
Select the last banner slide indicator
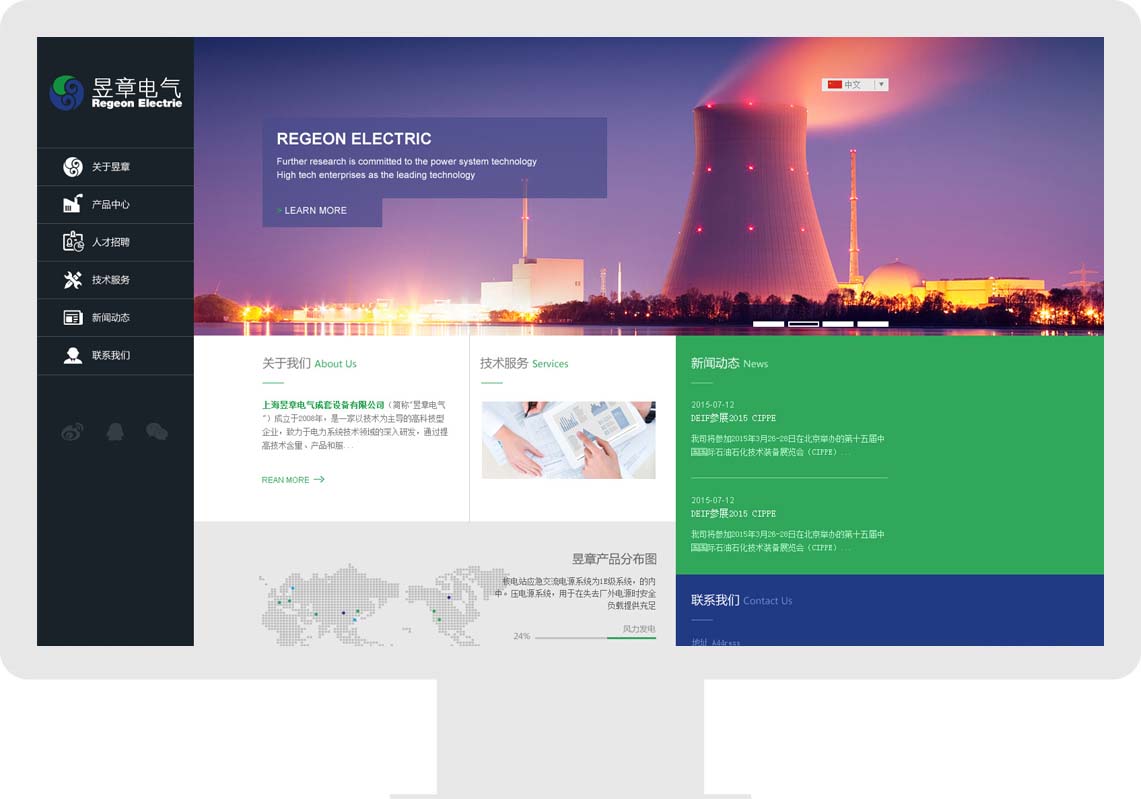click(x=873, y=324)
